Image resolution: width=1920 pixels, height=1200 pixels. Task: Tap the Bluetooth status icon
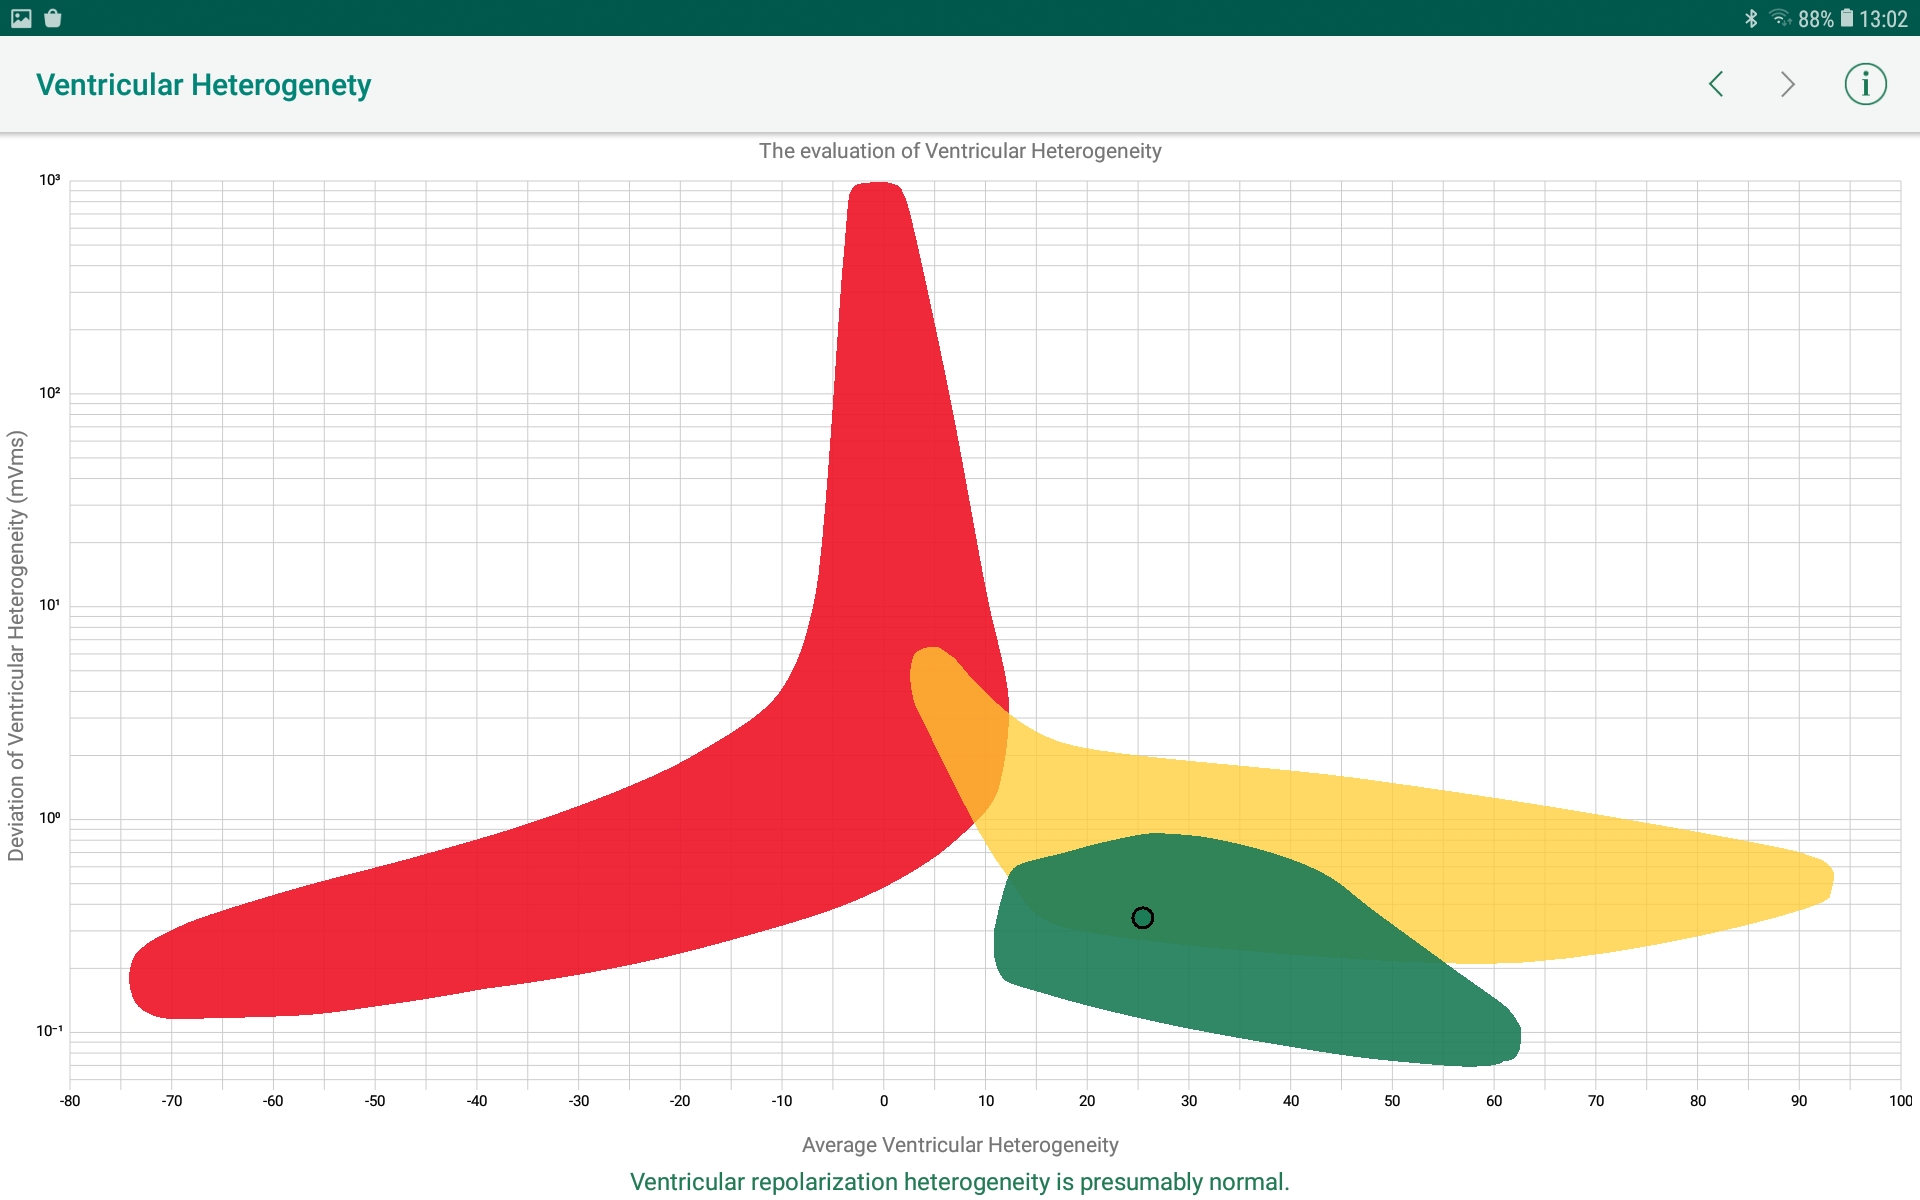[x=1751, y=18]
